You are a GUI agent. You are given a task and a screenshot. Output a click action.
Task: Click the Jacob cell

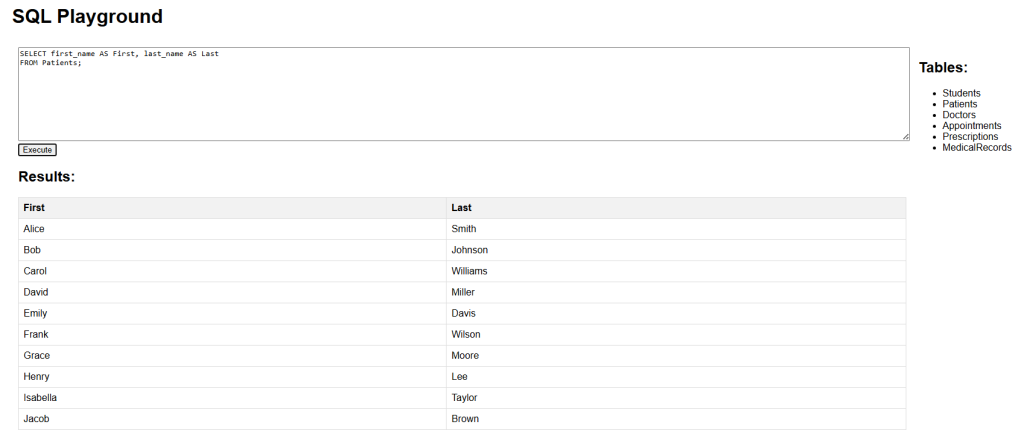coord(232,419)
